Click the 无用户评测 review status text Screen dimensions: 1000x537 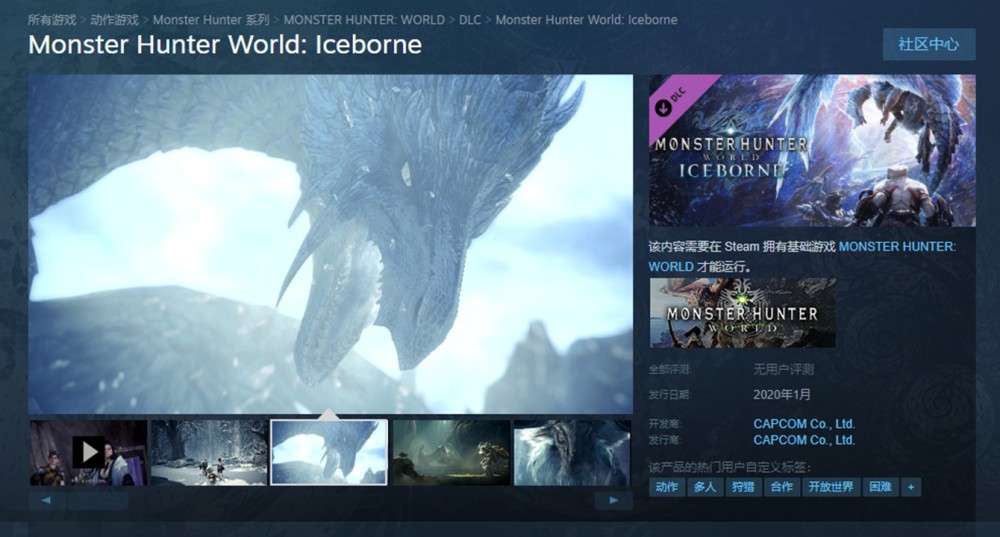tap(783, 369)
